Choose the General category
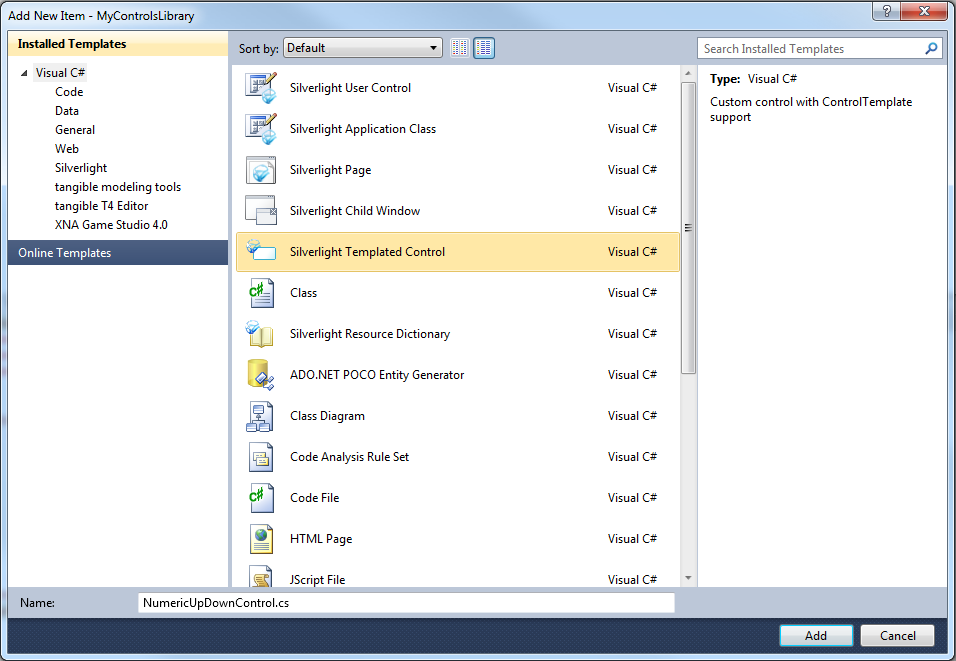 click(75, 129)
